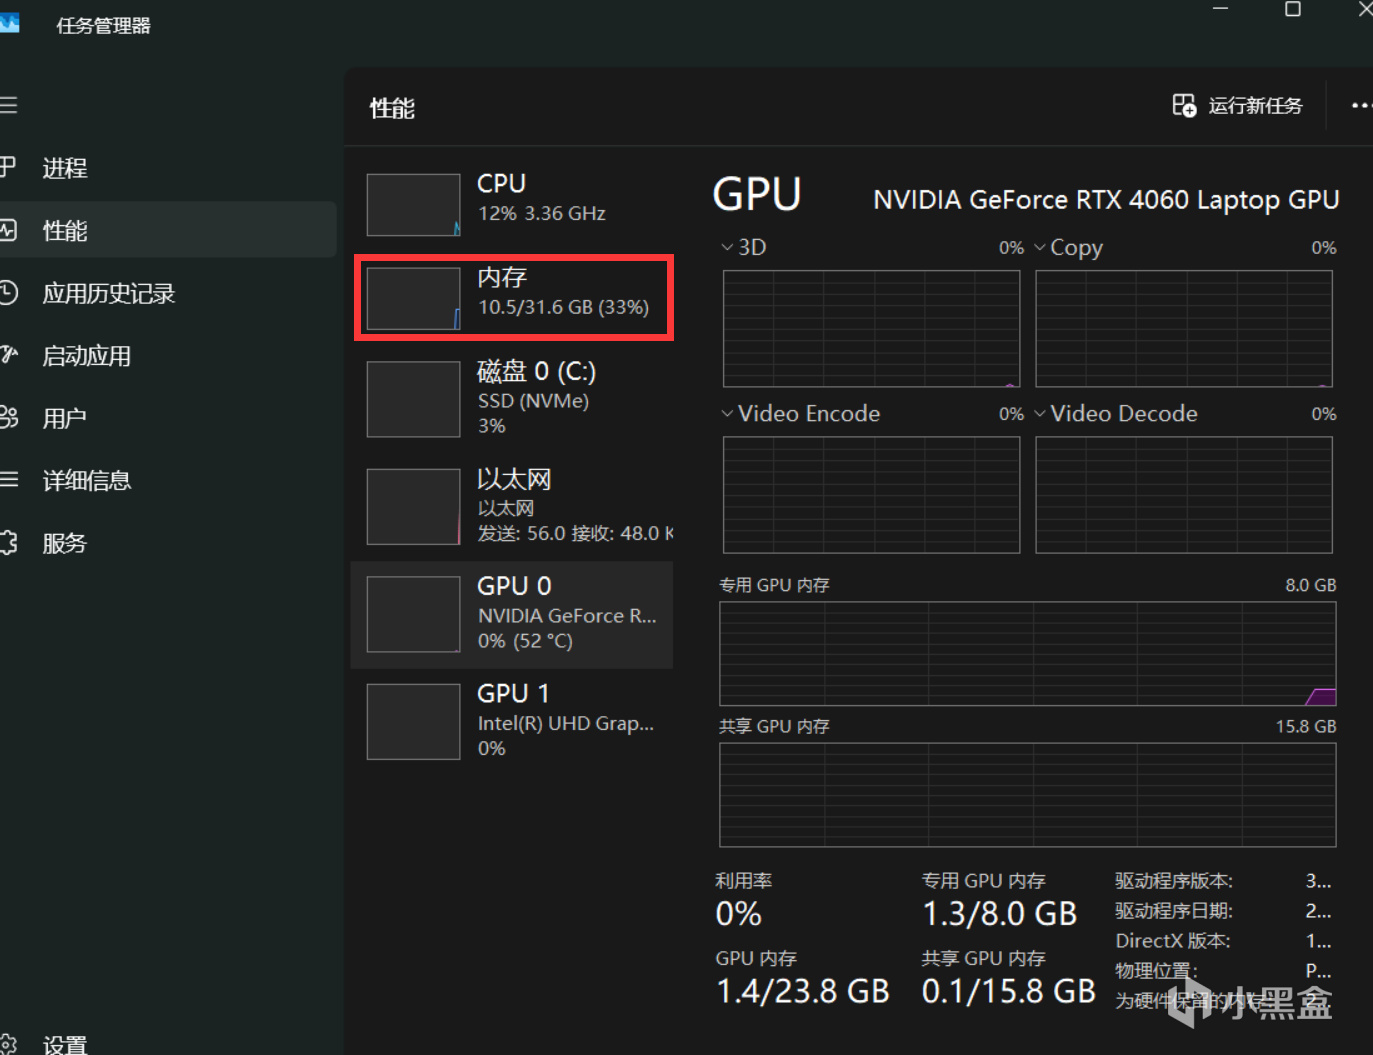This screenshot has height=1055, width=1373.
Task: Click the driver date (驱动程序日期) label
Action: click(x=1174, y=911)
